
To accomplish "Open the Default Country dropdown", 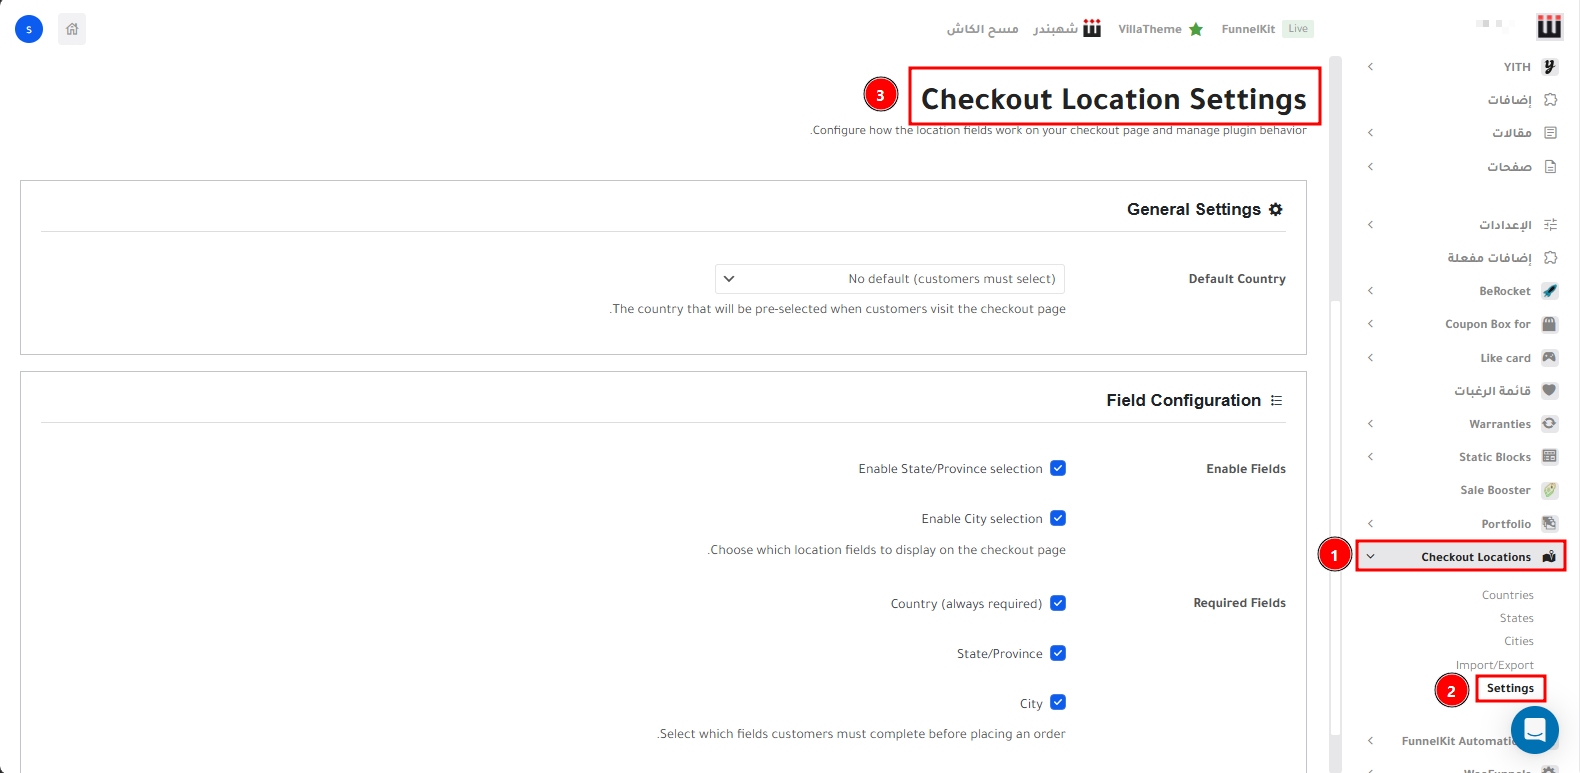I will click(x=890, y=279).
